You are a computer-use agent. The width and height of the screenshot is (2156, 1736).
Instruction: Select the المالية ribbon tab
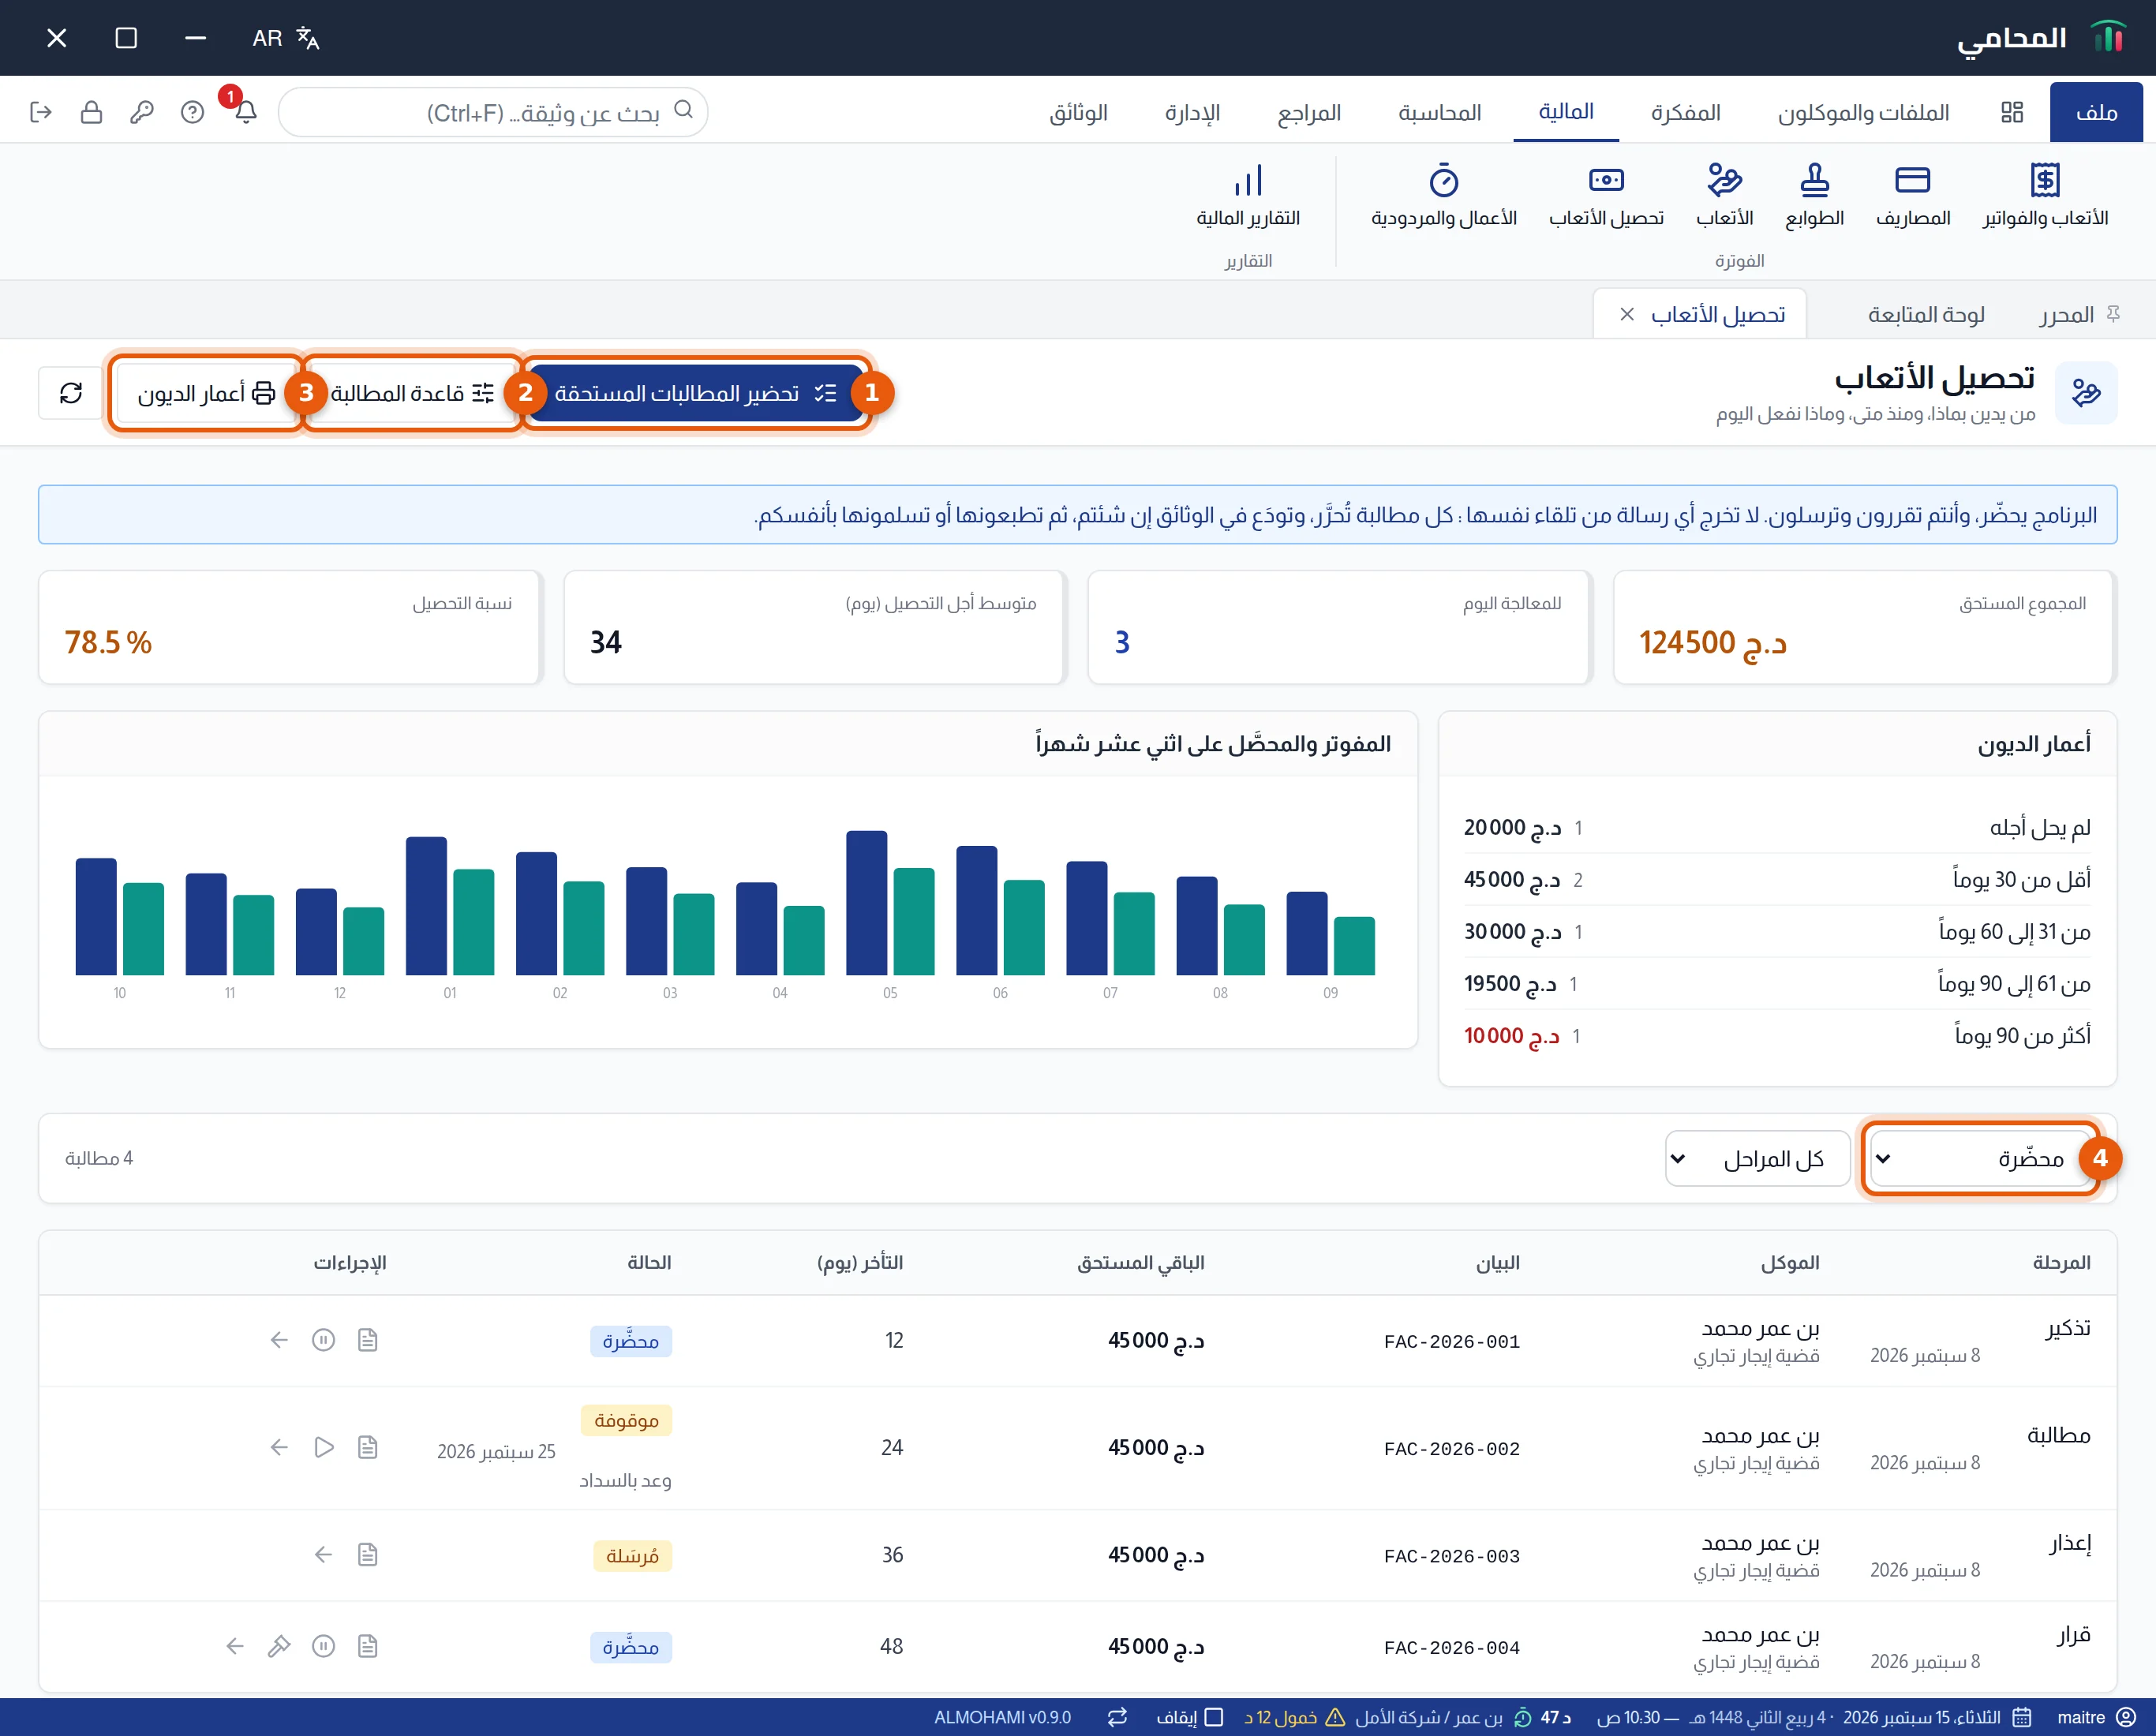(x=1566, y=112)
